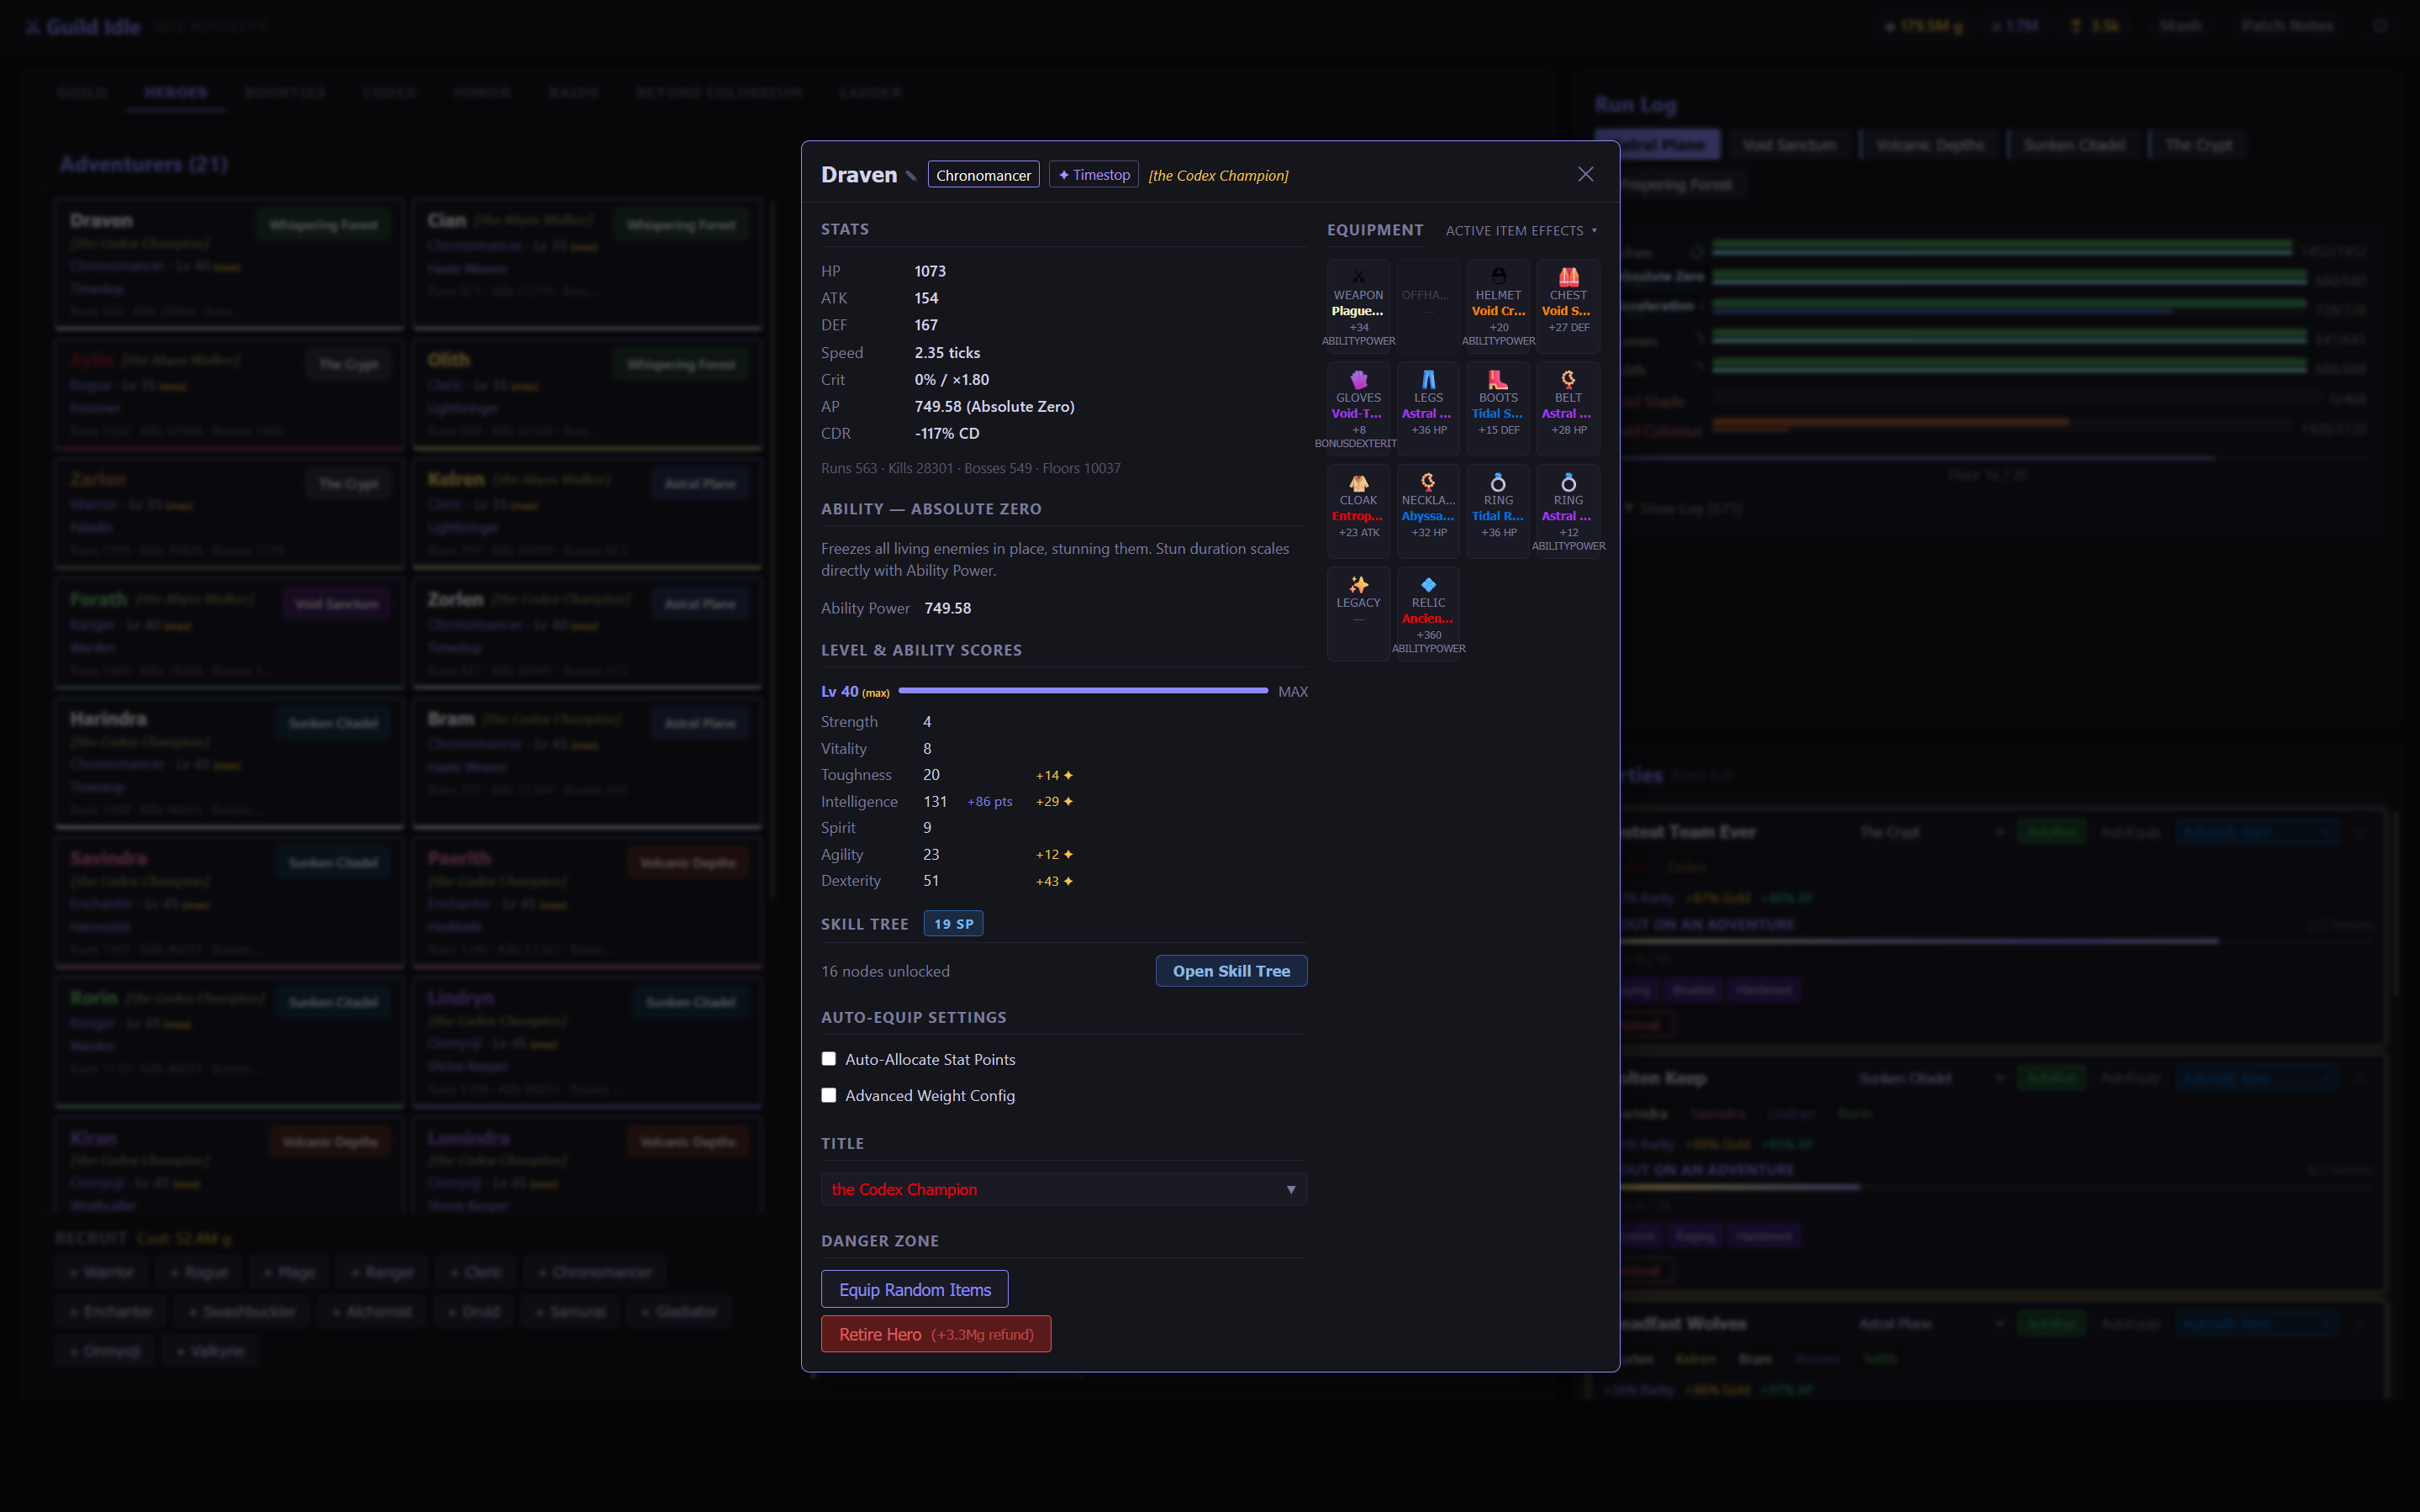This screenshot has width=2420, height=1512.
Task: Click the Lv 40 experience progress bar
Action: (x=1083, y=691)
